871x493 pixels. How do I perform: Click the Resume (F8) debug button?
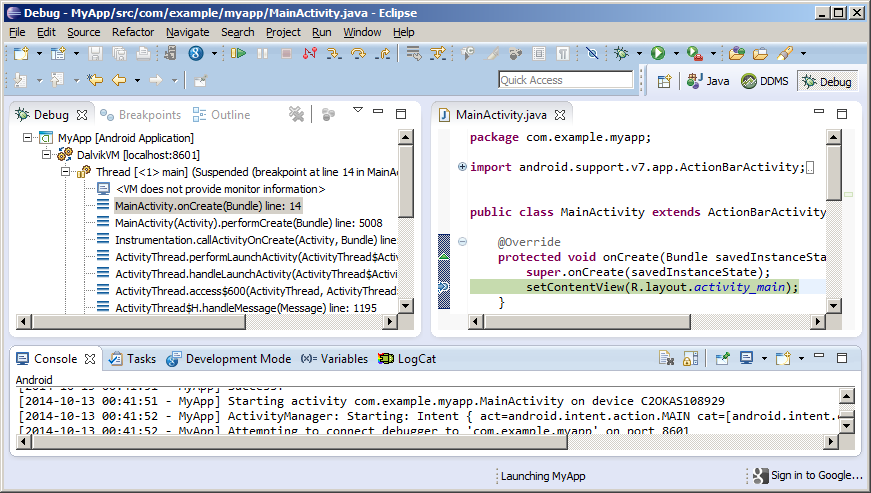click(238, 53)
